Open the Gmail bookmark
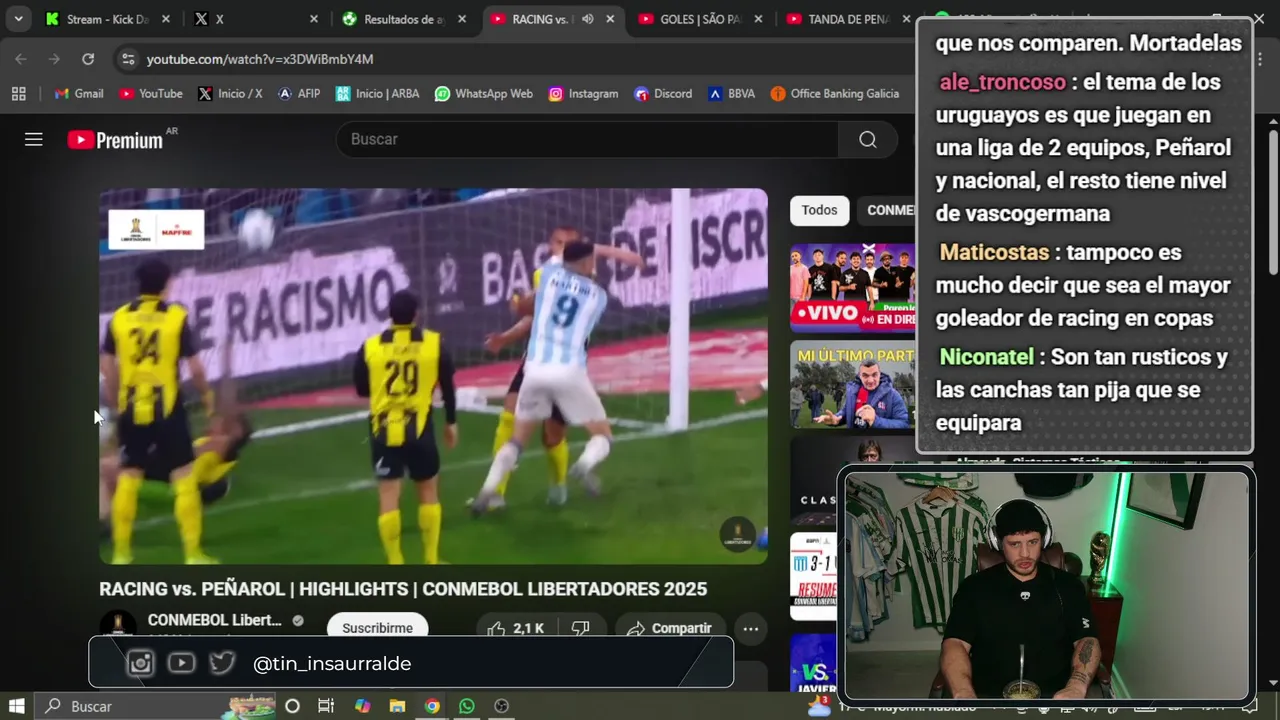Image resolution: width=1280 pixels, height=720 pixels. 79,93
